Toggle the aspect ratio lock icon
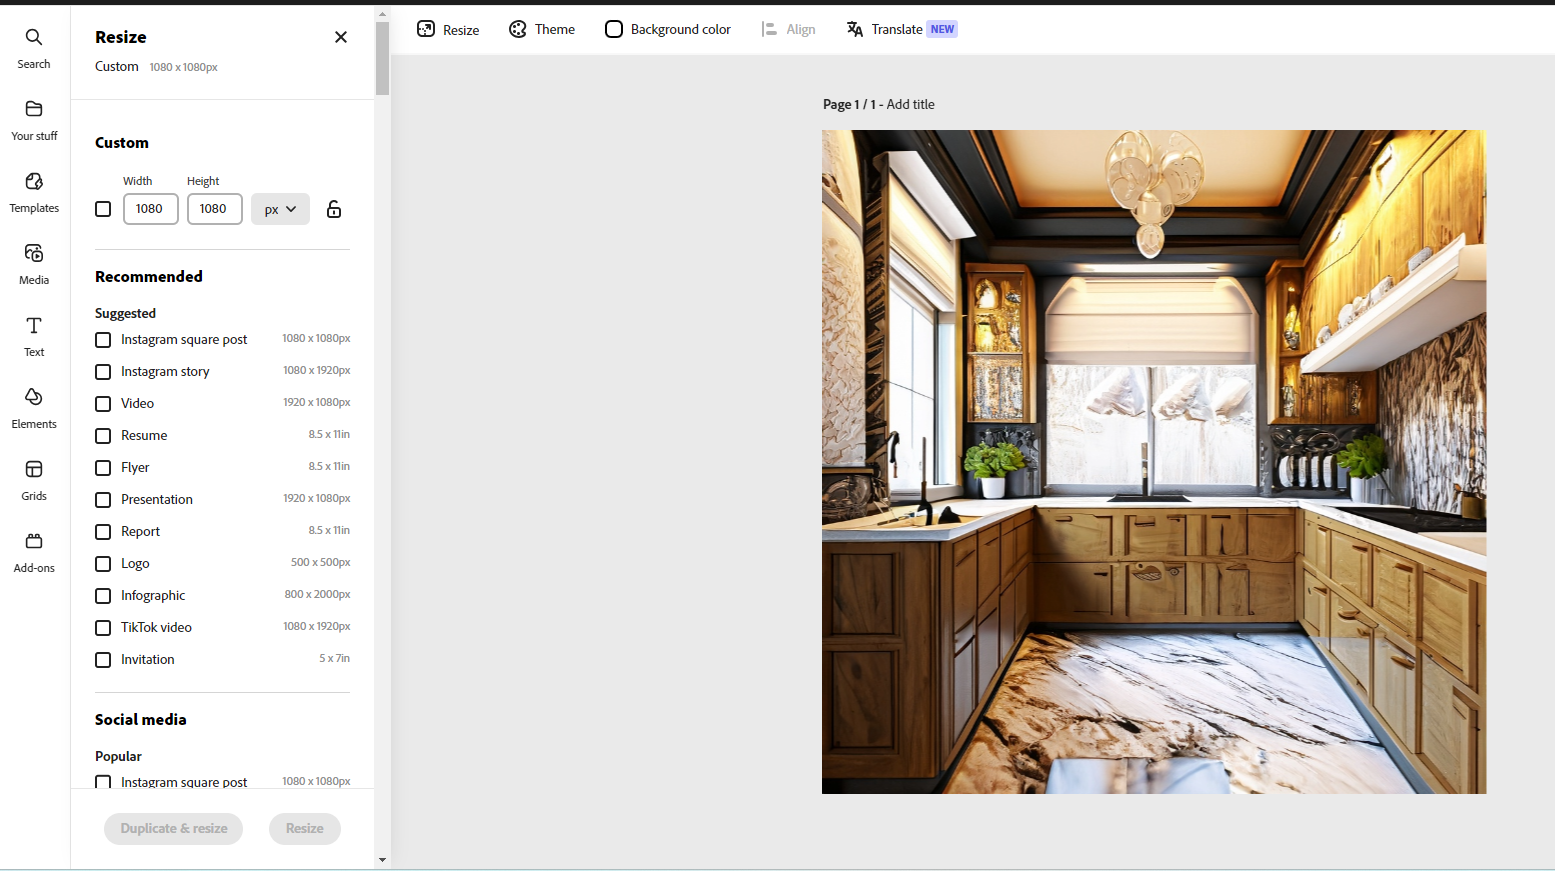Viewport: 1555px width, 871px height. (334, 209)
